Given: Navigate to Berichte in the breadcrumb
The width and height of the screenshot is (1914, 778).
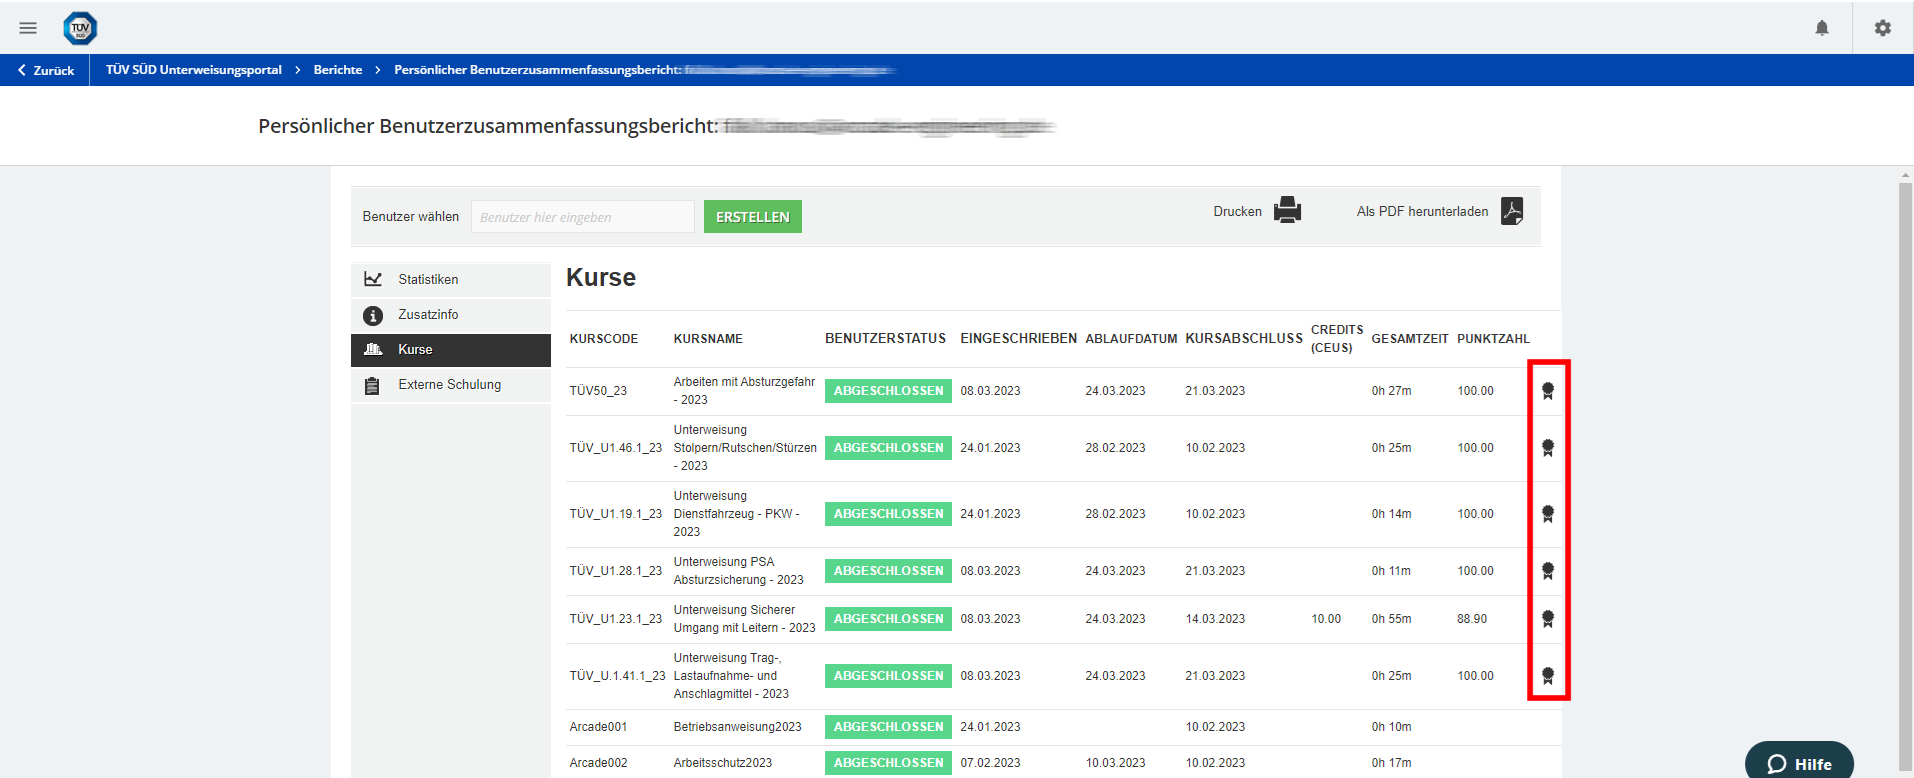Looking at the screenshot, I should coord(338,70).
